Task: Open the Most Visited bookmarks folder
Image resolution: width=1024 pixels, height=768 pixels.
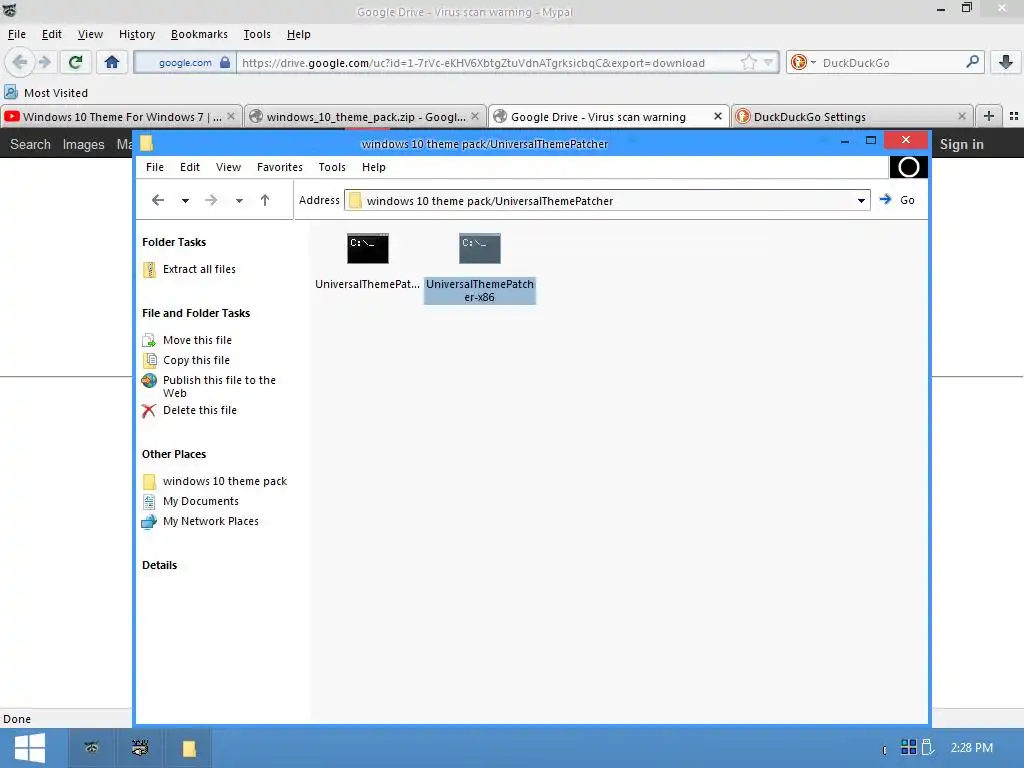Action: pyautogui.click(x=46, y=93)
